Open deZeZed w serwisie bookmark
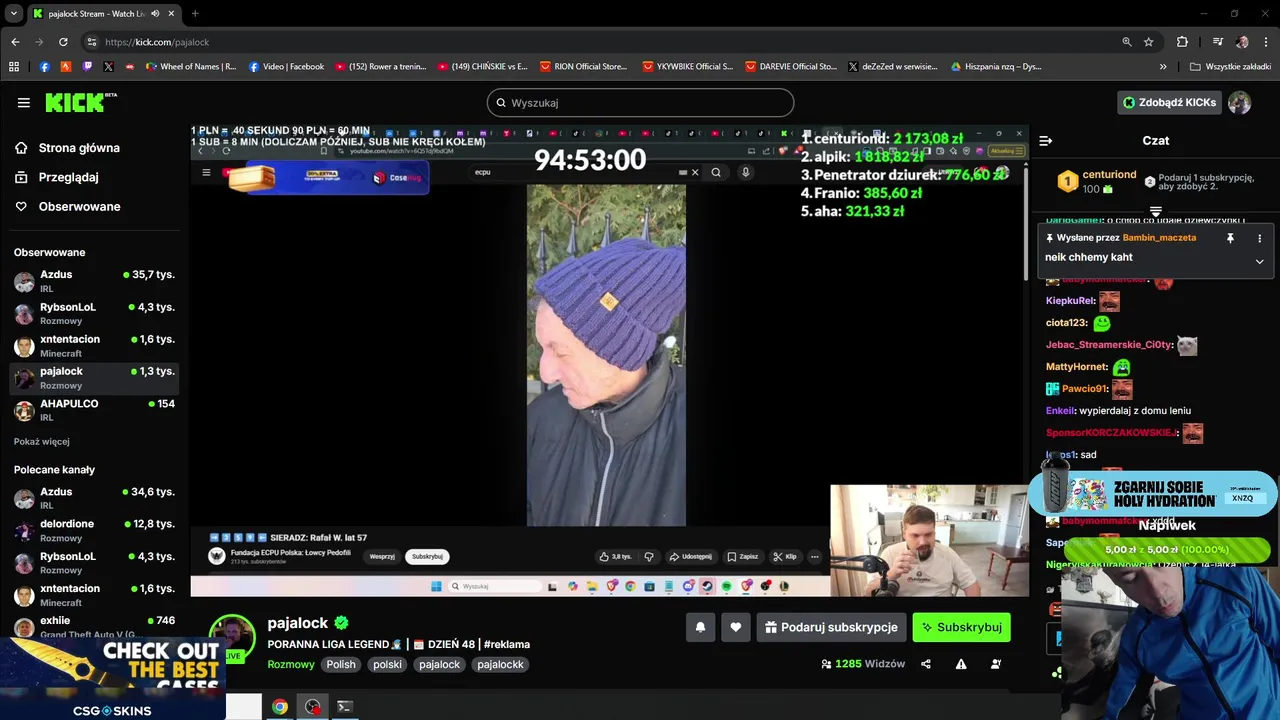This screenshot has width=1280, height=720. point(892,67)
